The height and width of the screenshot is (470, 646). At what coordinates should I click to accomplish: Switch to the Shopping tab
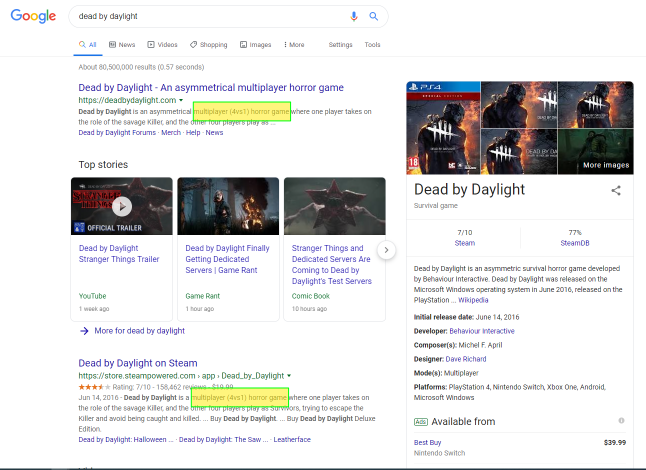pos(208,44)
